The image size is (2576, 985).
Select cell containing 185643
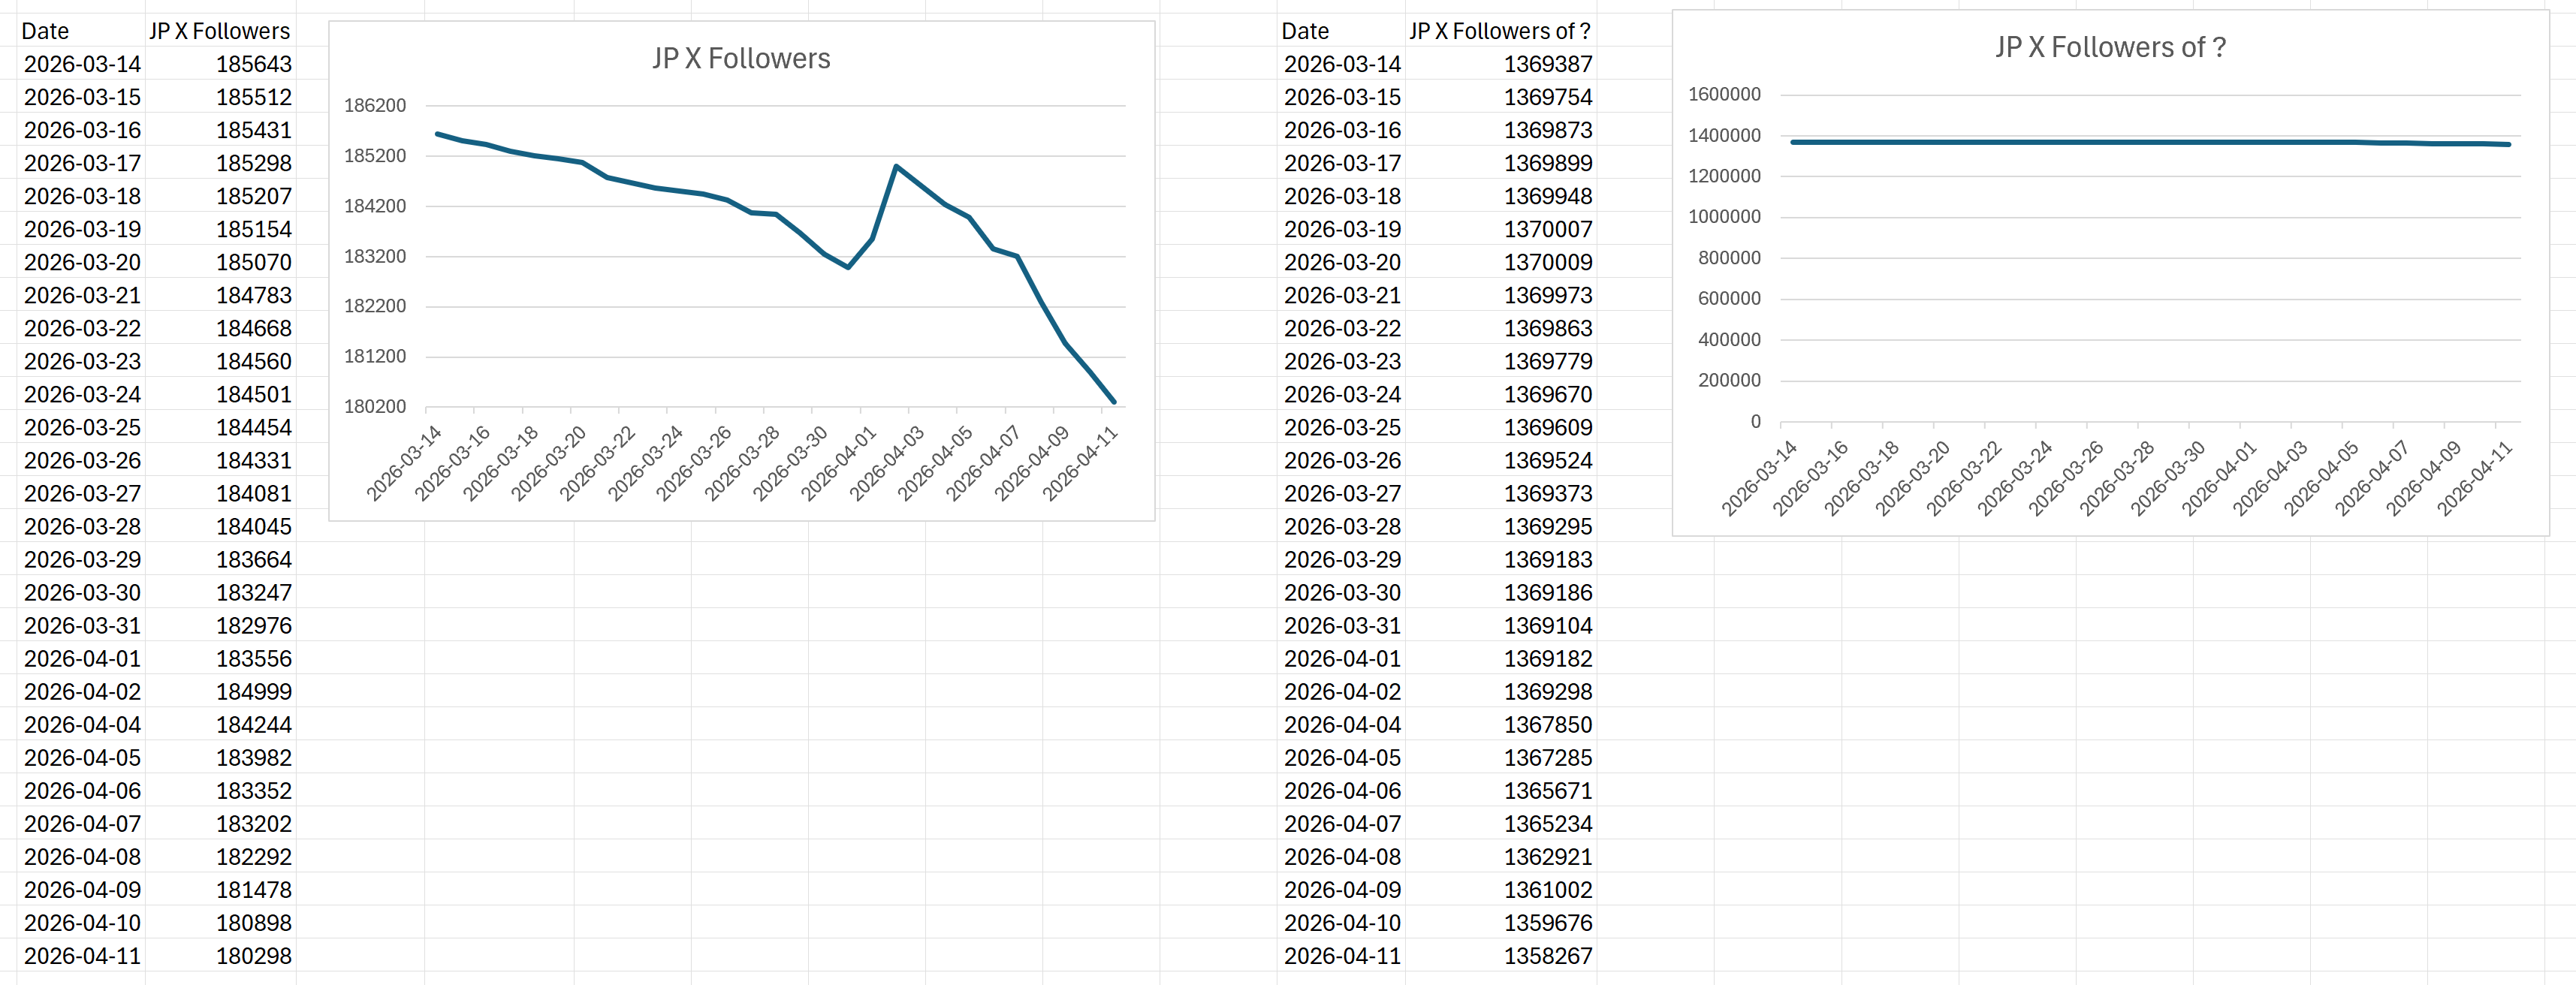[x=253, y=64]
